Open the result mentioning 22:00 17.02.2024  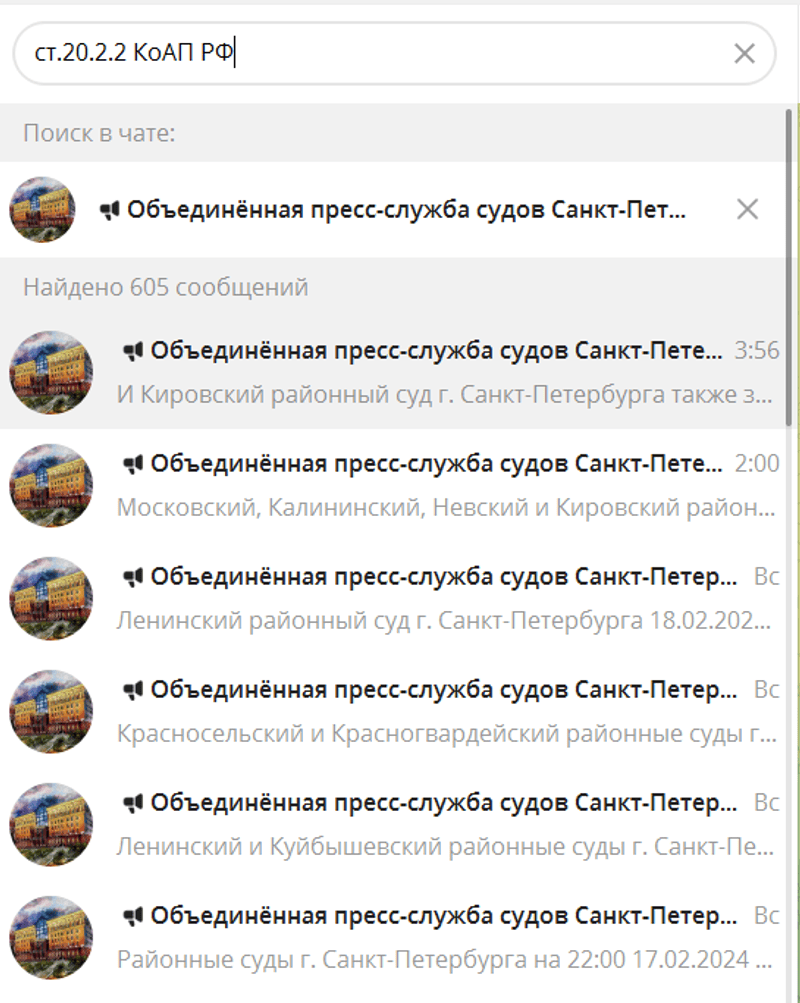coord(393,938)
